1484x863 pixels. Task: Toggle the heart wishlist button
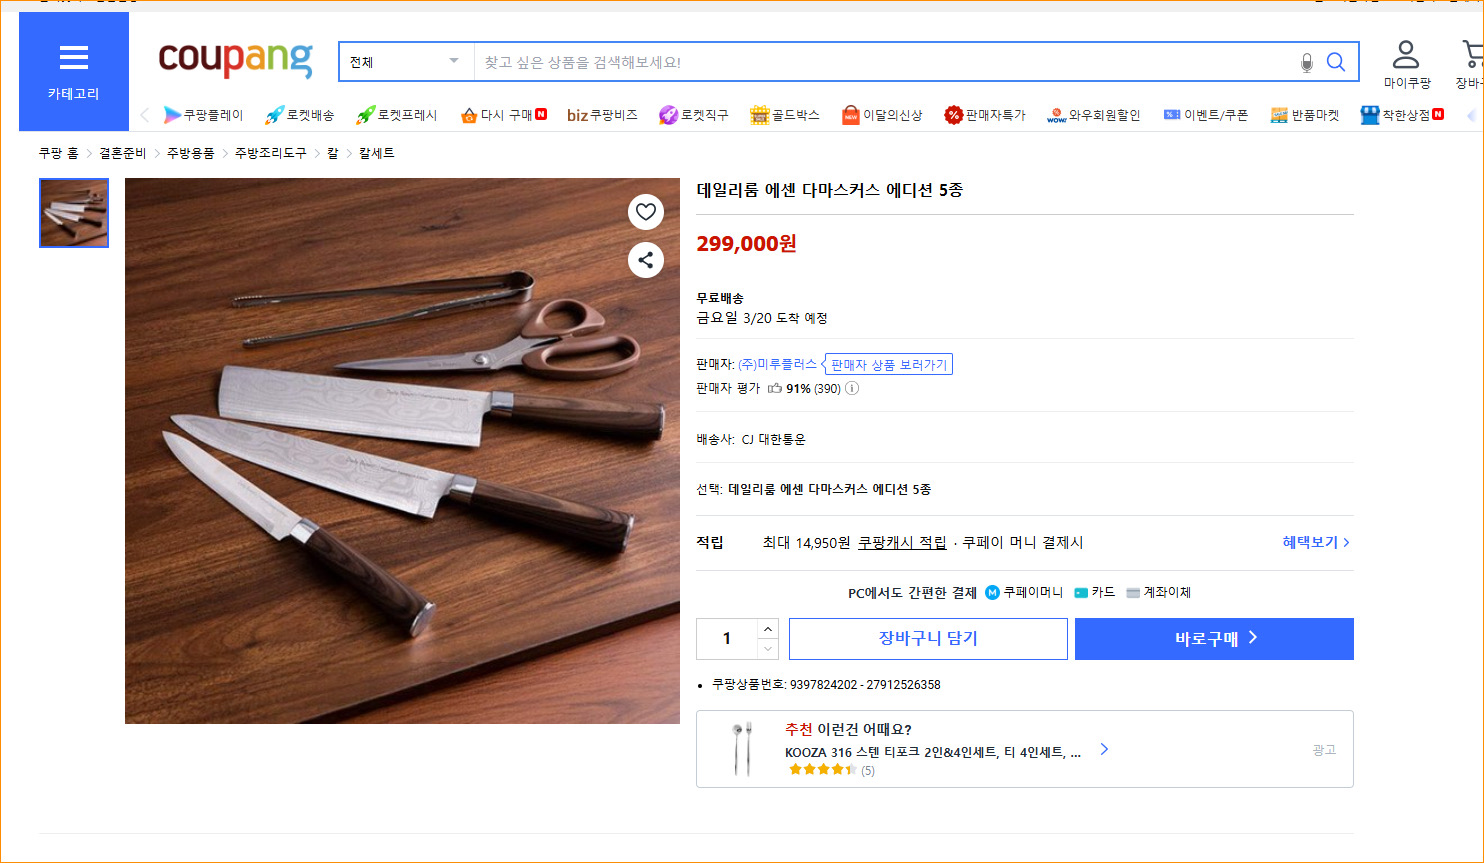pos(646,211)
